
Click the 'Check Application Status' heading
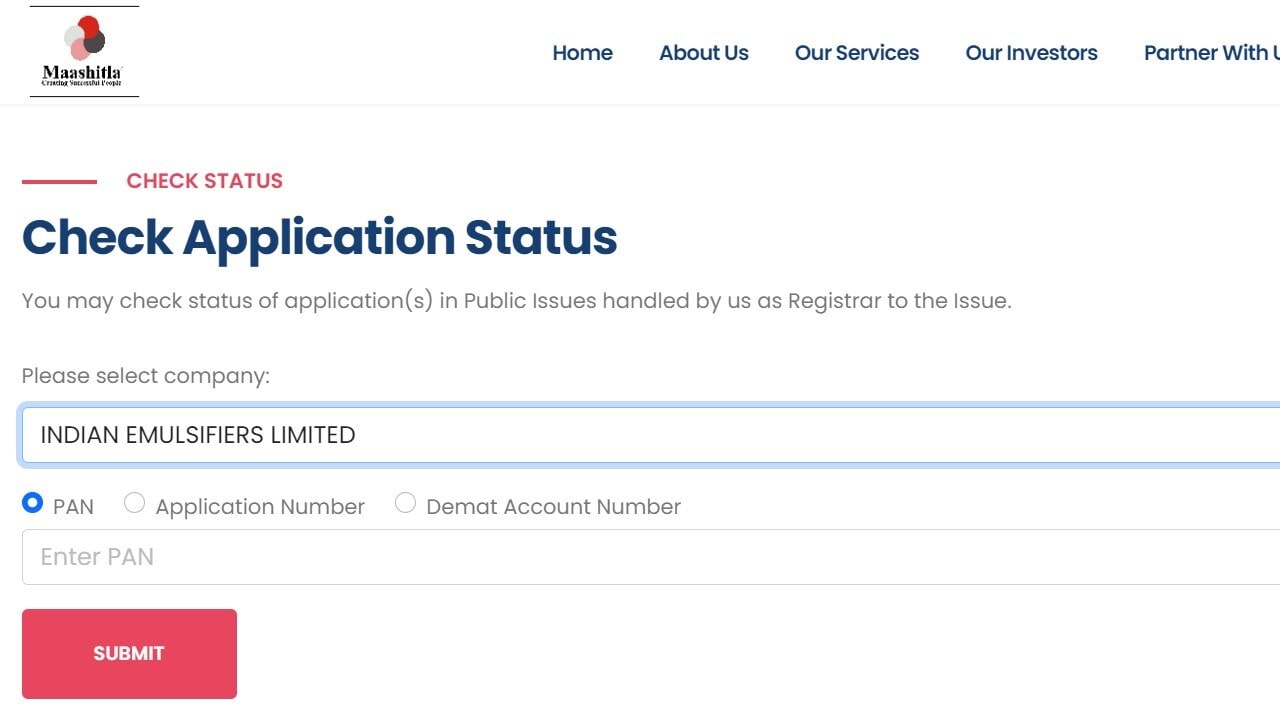[319, 237]
